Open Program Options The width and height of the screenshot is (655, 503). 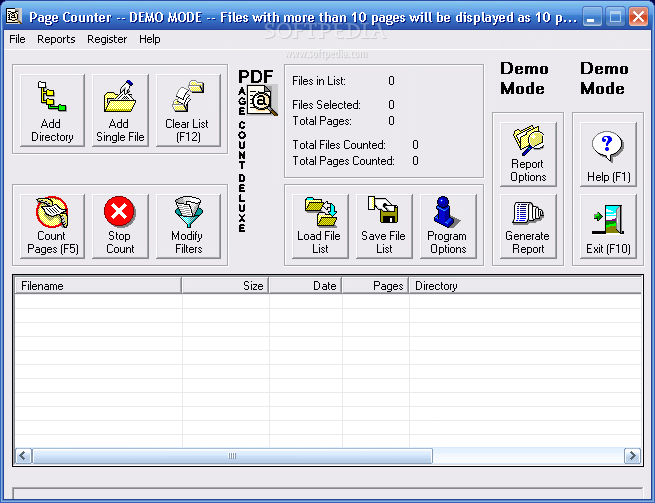[x=448, y=226]
